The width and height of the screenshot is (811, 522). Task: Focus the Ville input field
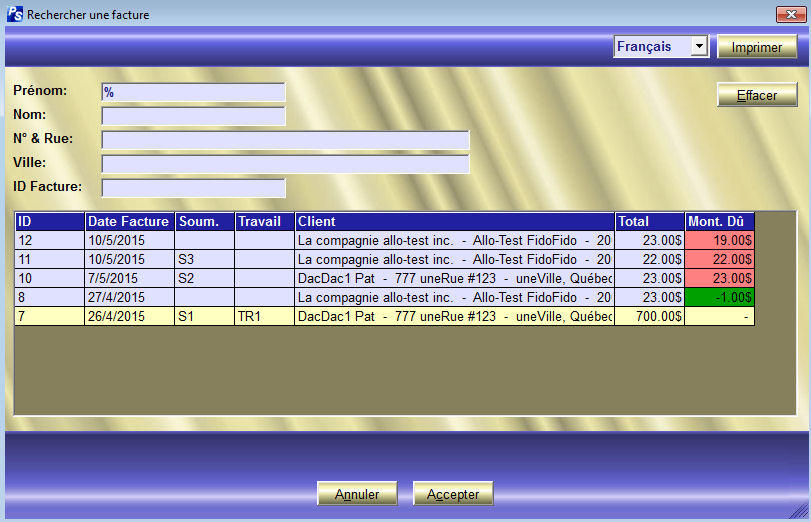(x=286, y=163)
